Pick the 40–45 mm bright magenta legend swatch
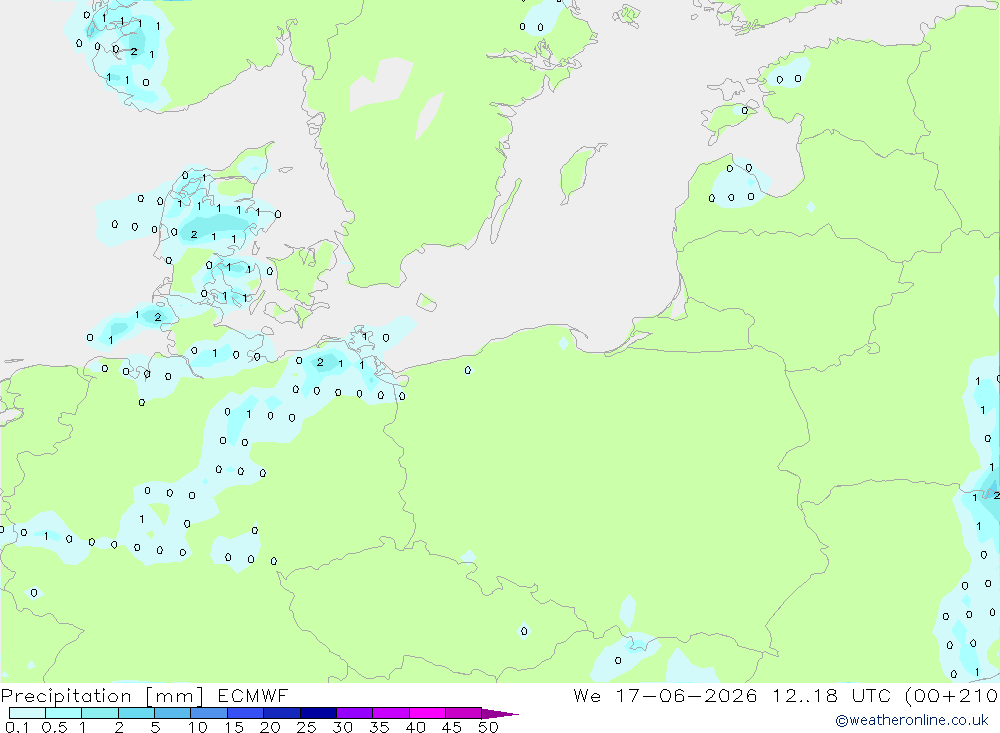1000x733 pixels. (427, 713)
